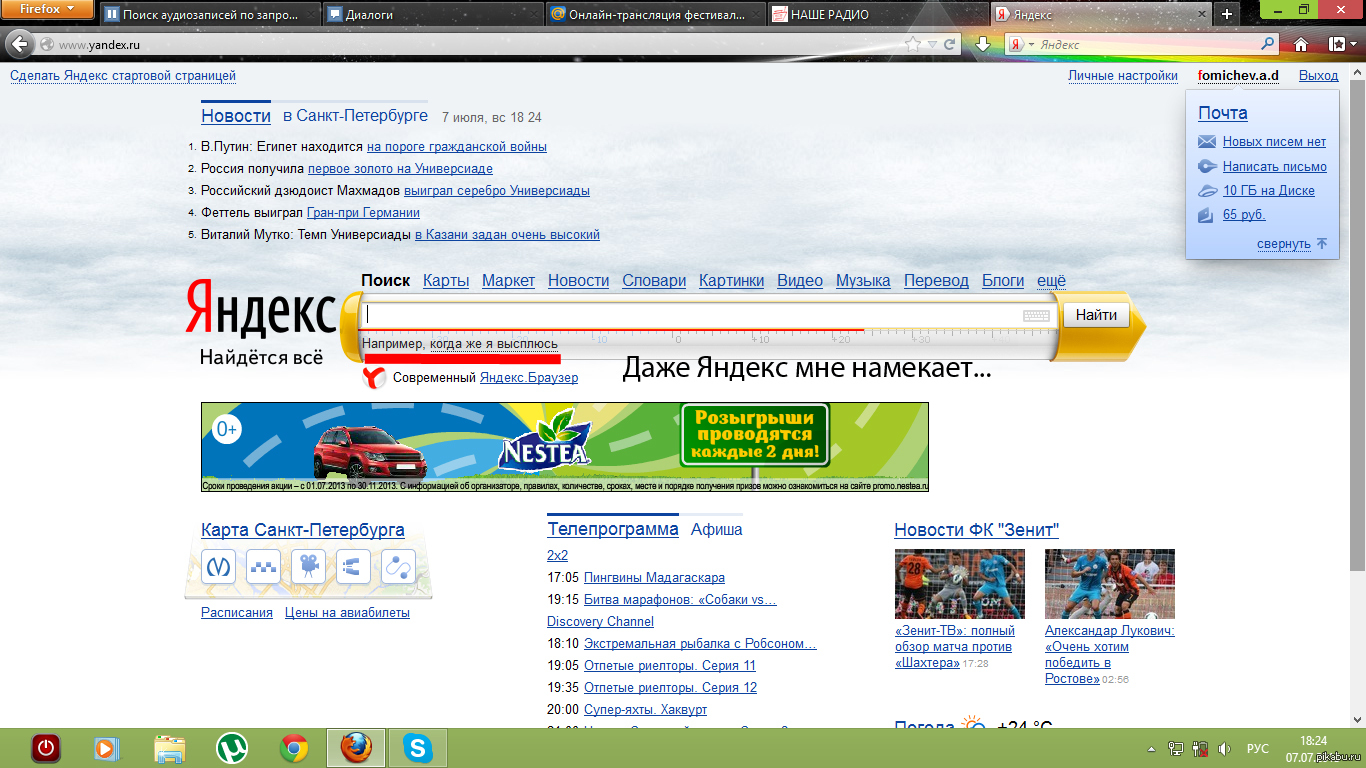Open the route planner icon
Image resolution: width=1366 pixels, height=768 pixels.
398,567
